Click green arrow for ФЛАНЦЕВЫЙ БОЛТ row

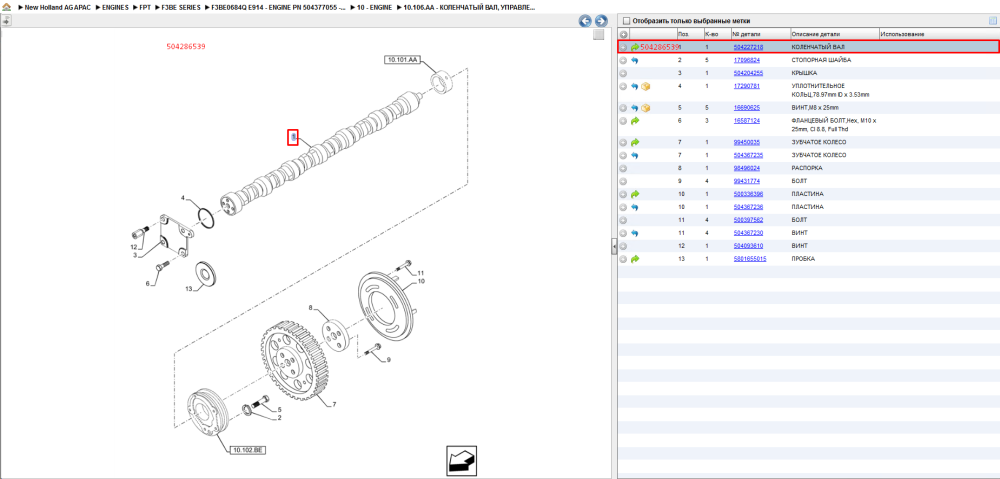coord(635,121)
